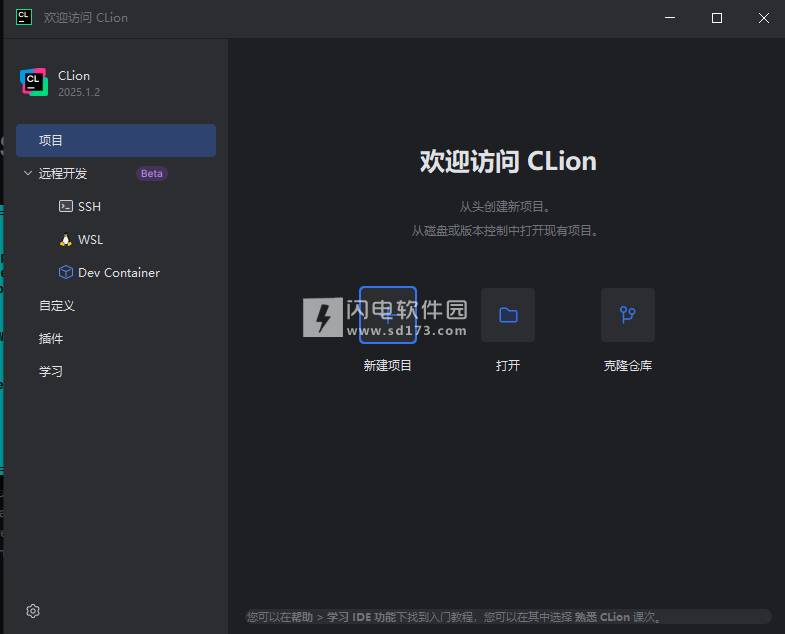This screenshot has height=634, width=785.
Task: Minimize the CLion welcome window
Action: point(670,18)
